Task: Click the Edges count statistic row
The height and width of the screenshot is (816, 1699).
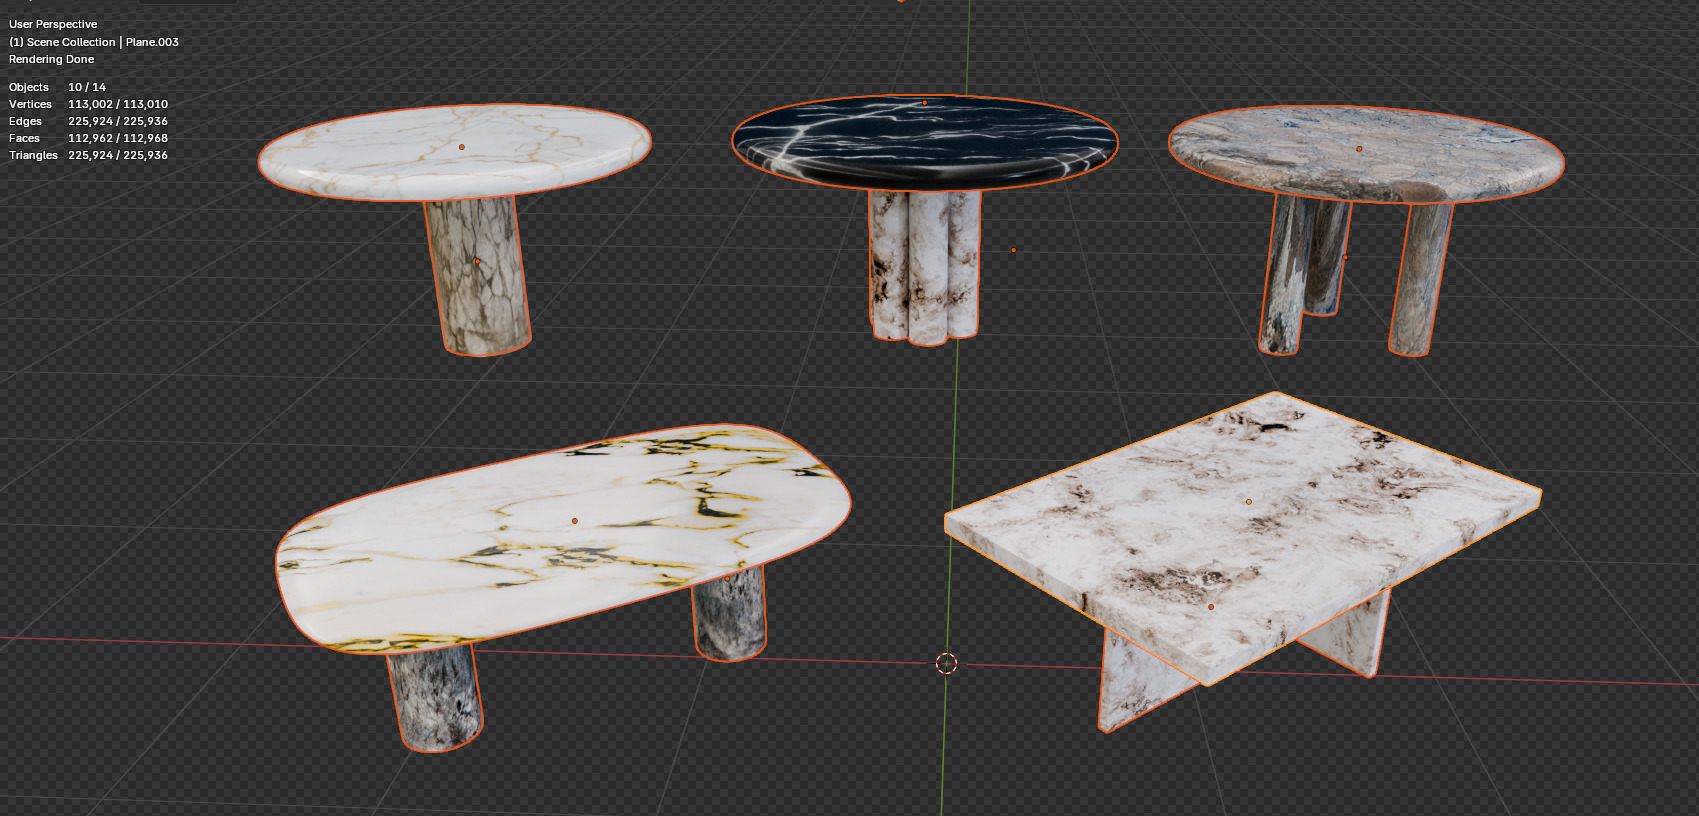Action: [88, 121]
